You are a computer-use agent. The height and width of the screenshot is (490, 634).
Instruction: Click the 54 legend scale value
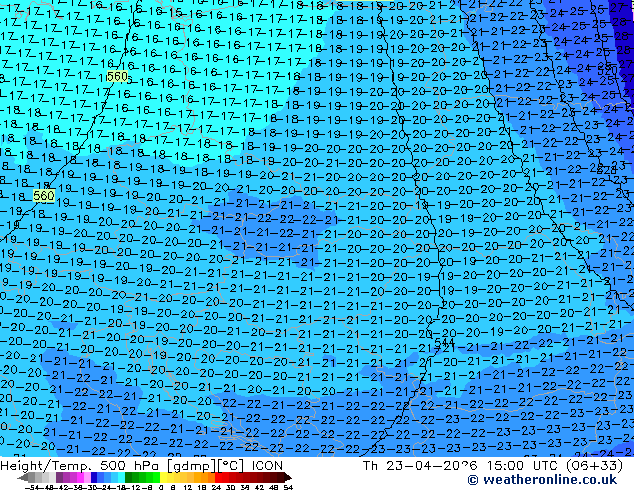click(x=288, y=488)
